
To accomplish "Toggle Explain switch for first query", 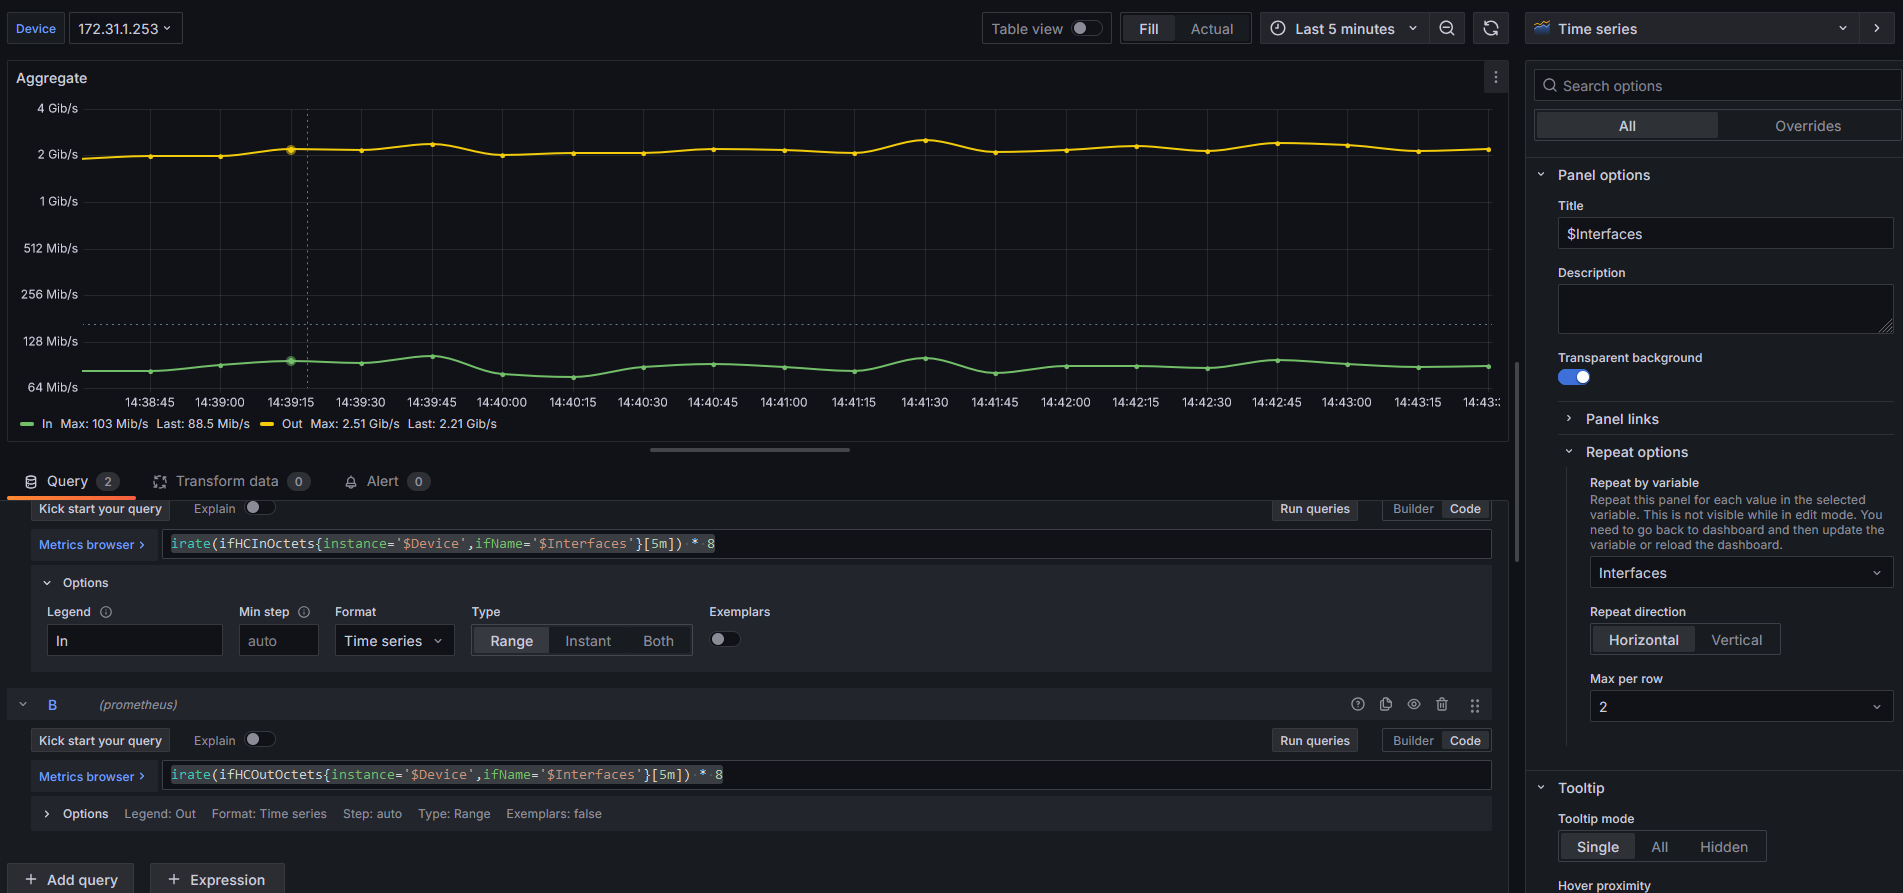I will (x=260, y=507).
